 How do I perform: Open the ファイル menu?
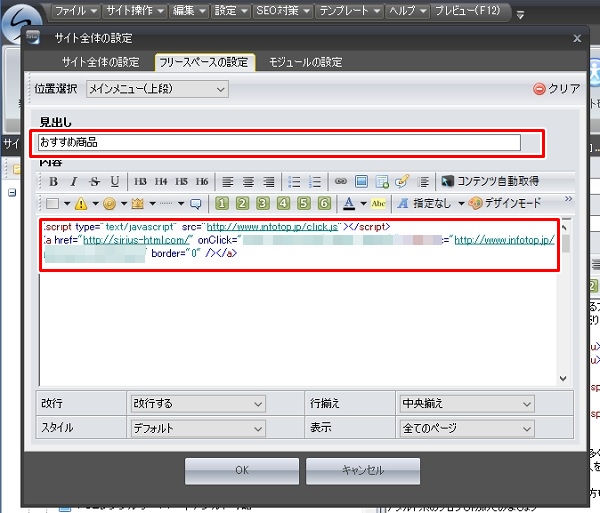pos(76,11)
